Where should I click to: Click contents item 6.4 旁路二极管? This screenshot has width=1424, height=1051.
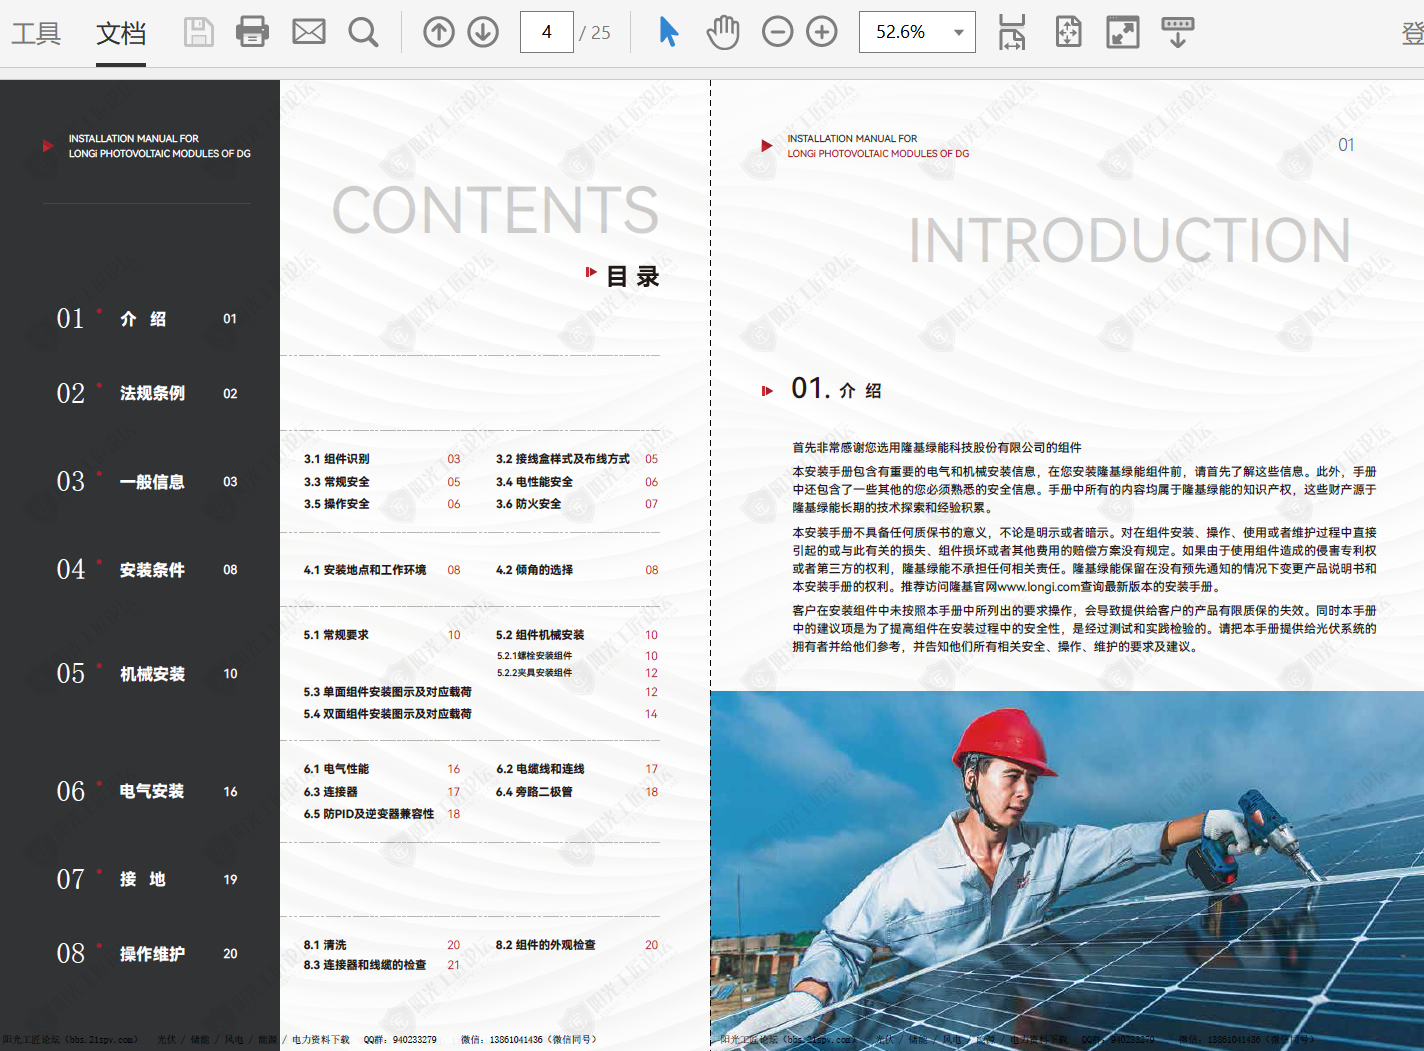pyautogui.click(x=535, y=792)
